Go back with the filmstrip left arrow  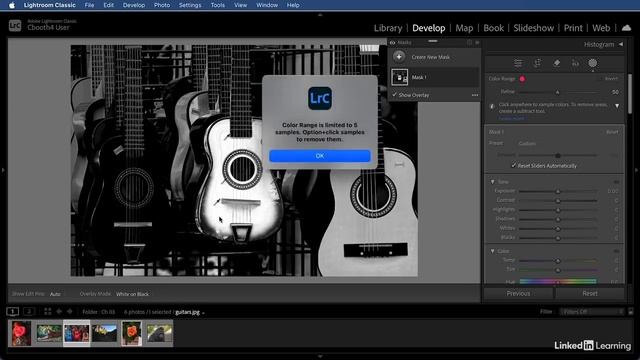pos(59,311)
